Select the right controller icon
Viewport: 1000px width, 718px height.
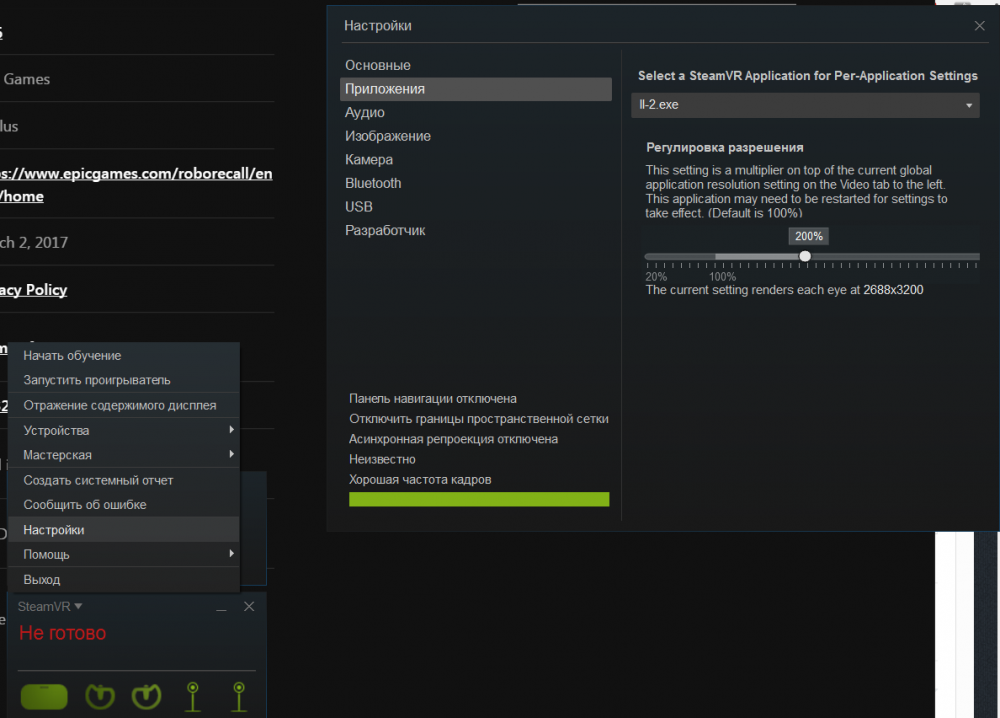[145, 696]
